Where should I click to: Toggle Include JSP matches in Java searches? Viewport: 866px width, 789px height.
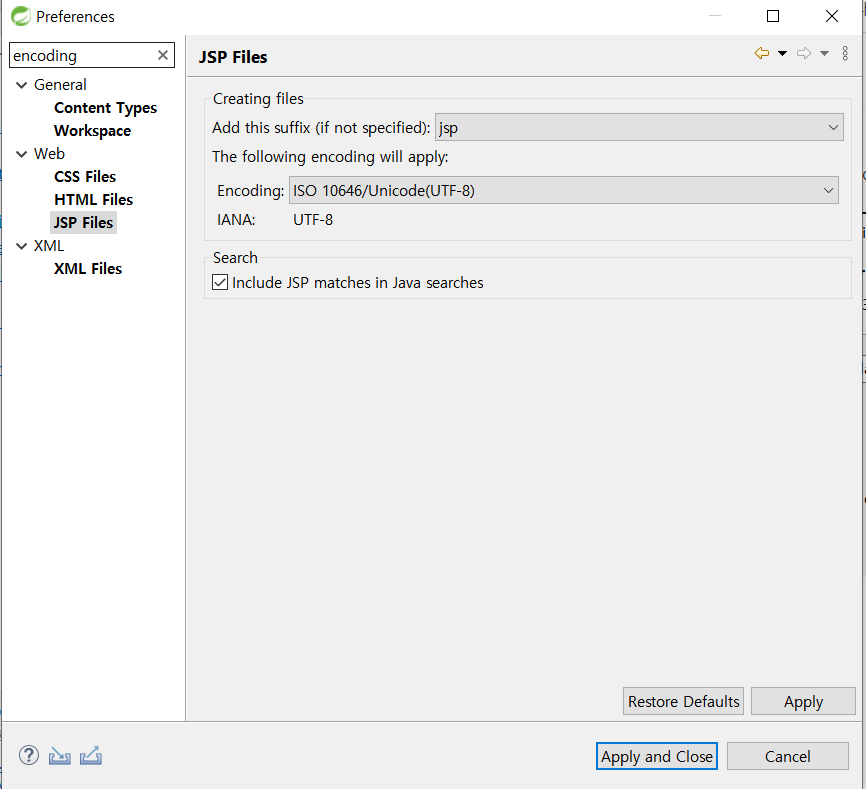pyautogui.click(x=220, y=282)
